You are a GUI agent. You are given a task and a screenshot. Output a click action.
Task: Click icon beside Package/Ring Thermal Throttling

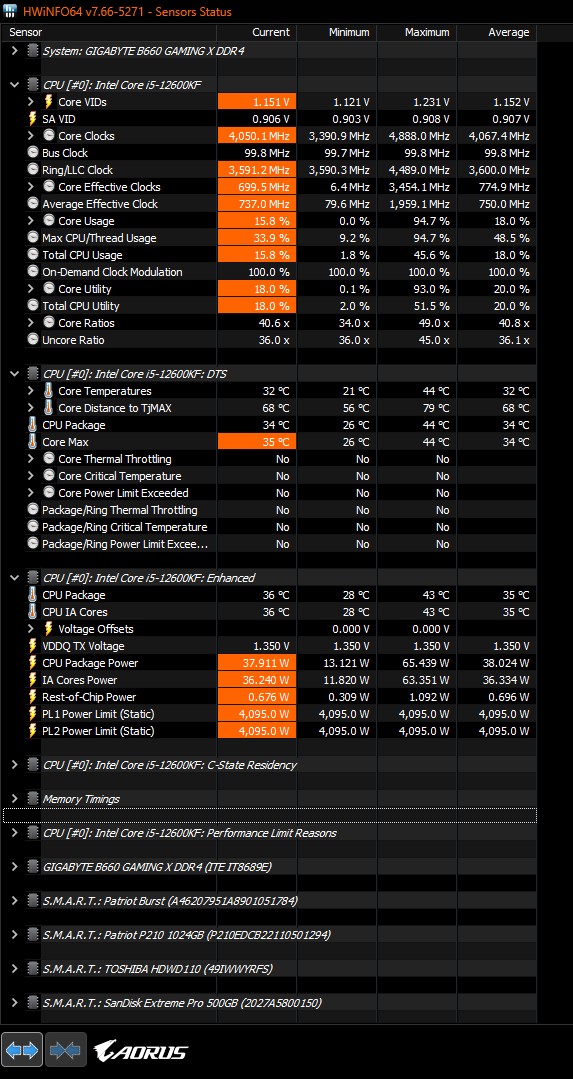(x=32, y=510)
